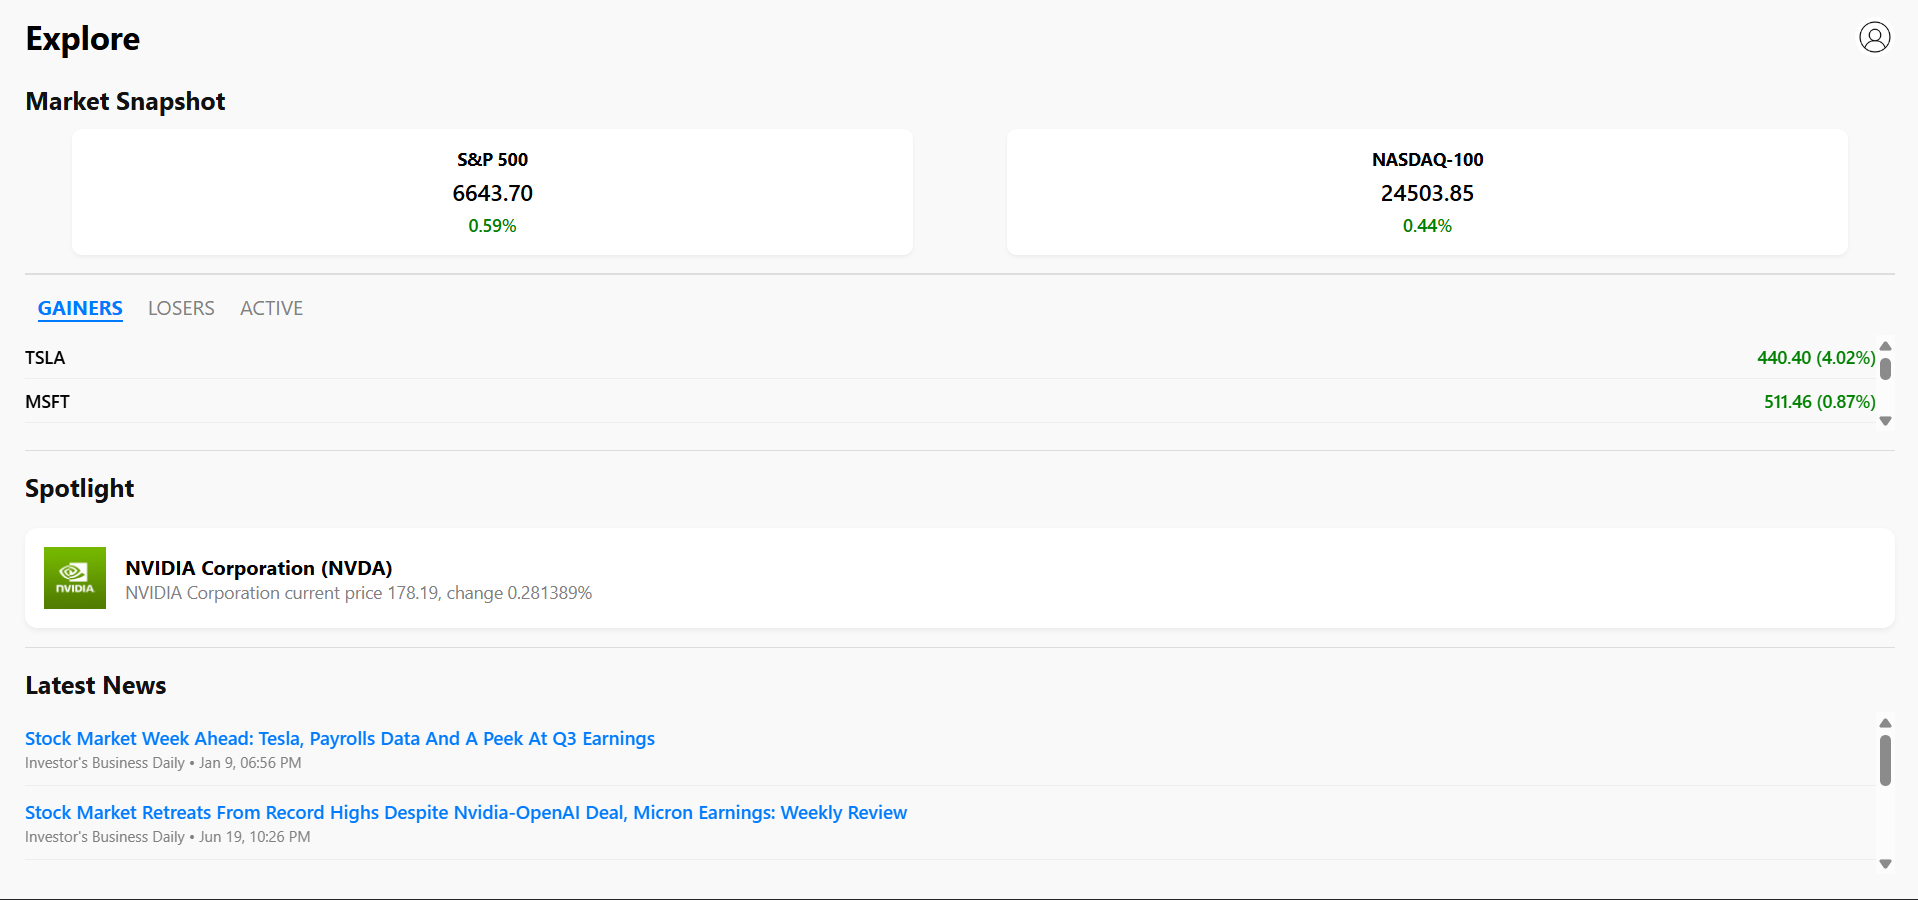
Task: Open the NASDAQ-100 snapshot card
Action: (1427, 192)
